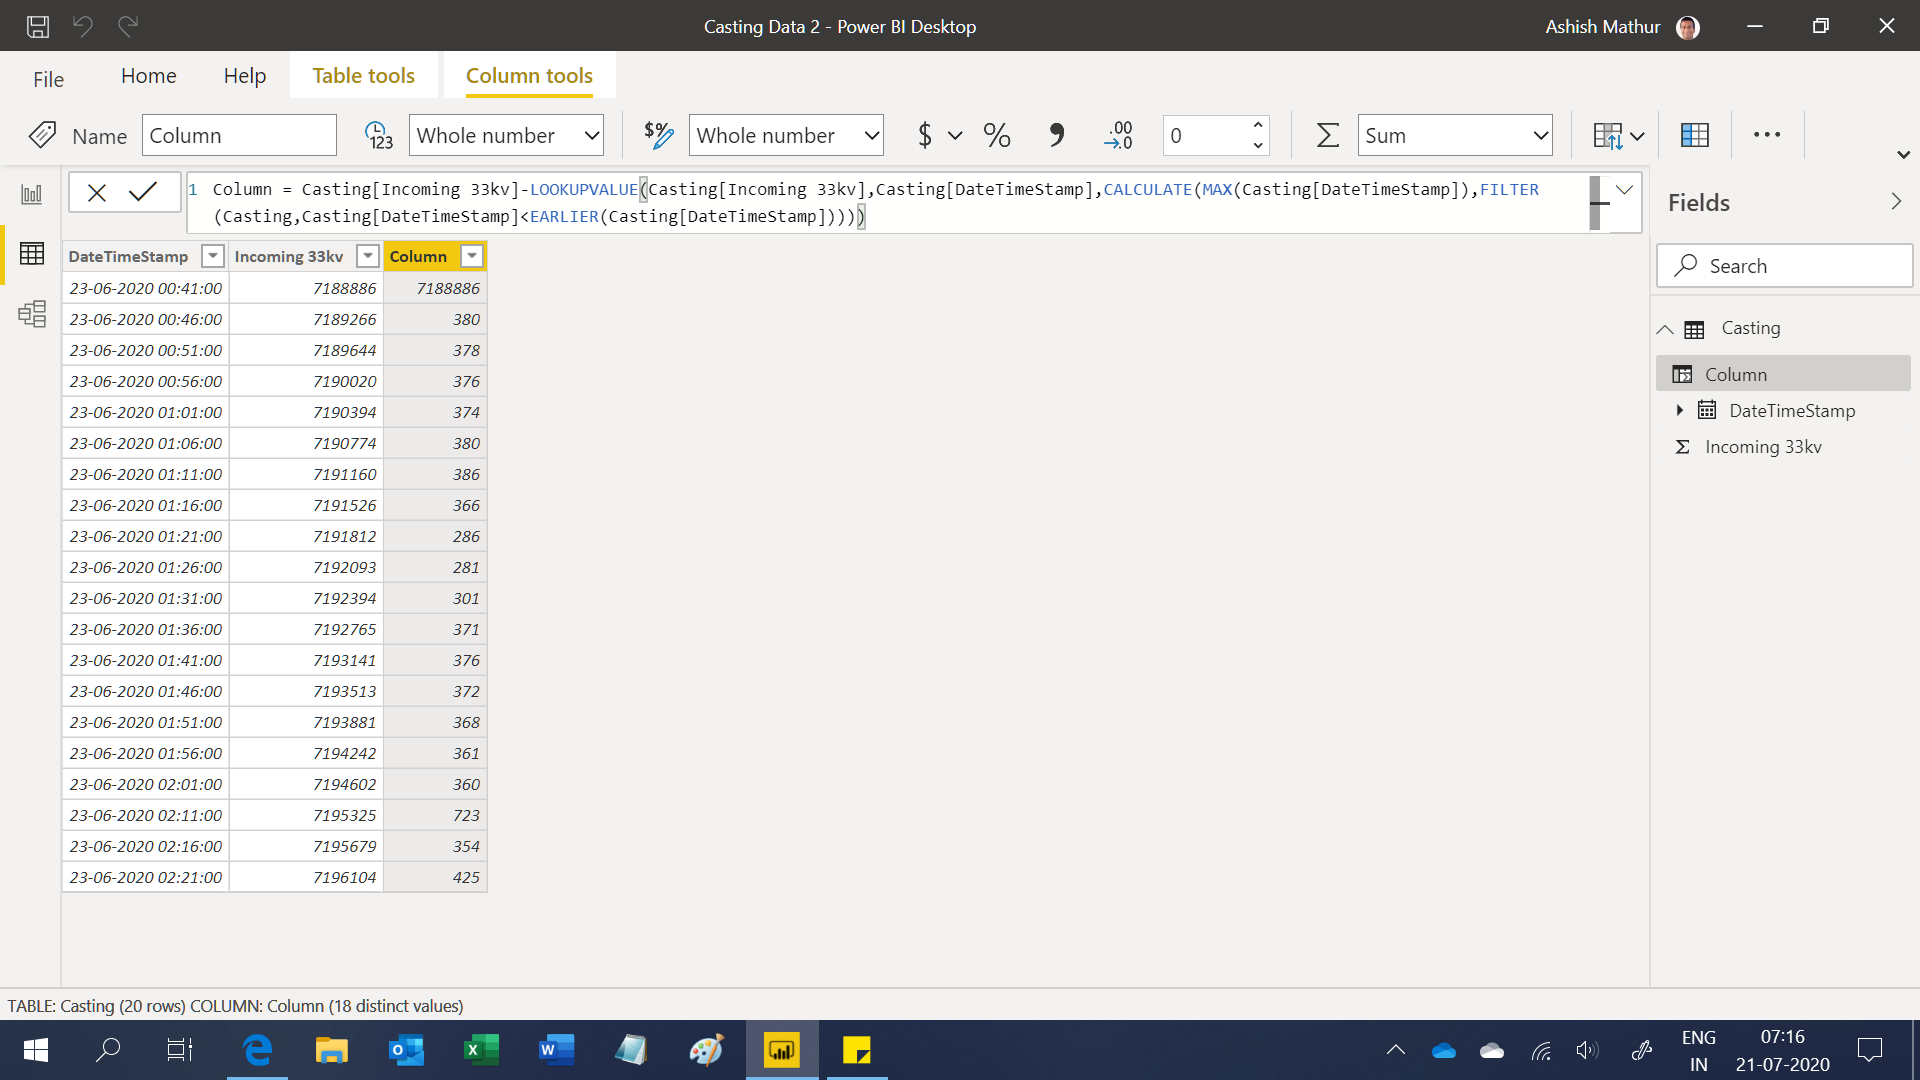1920x1080 pixels.
Task: Commit the formula with checkmark icon
Action: pyautogui.click(x=143, y=192)
